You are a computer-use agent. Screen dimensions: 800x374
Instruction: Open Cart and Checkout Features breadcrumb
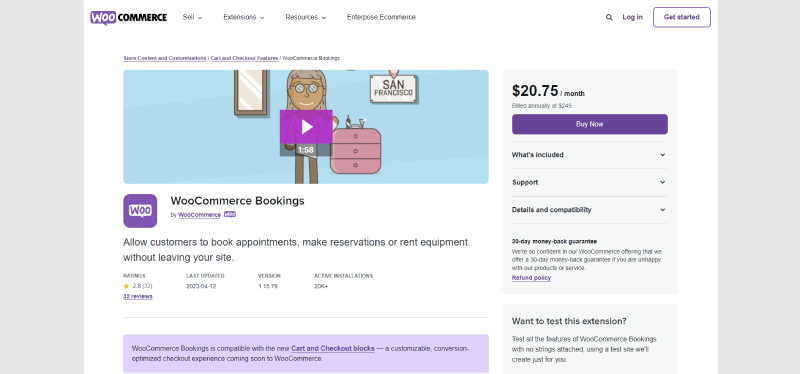pos(244,59)
